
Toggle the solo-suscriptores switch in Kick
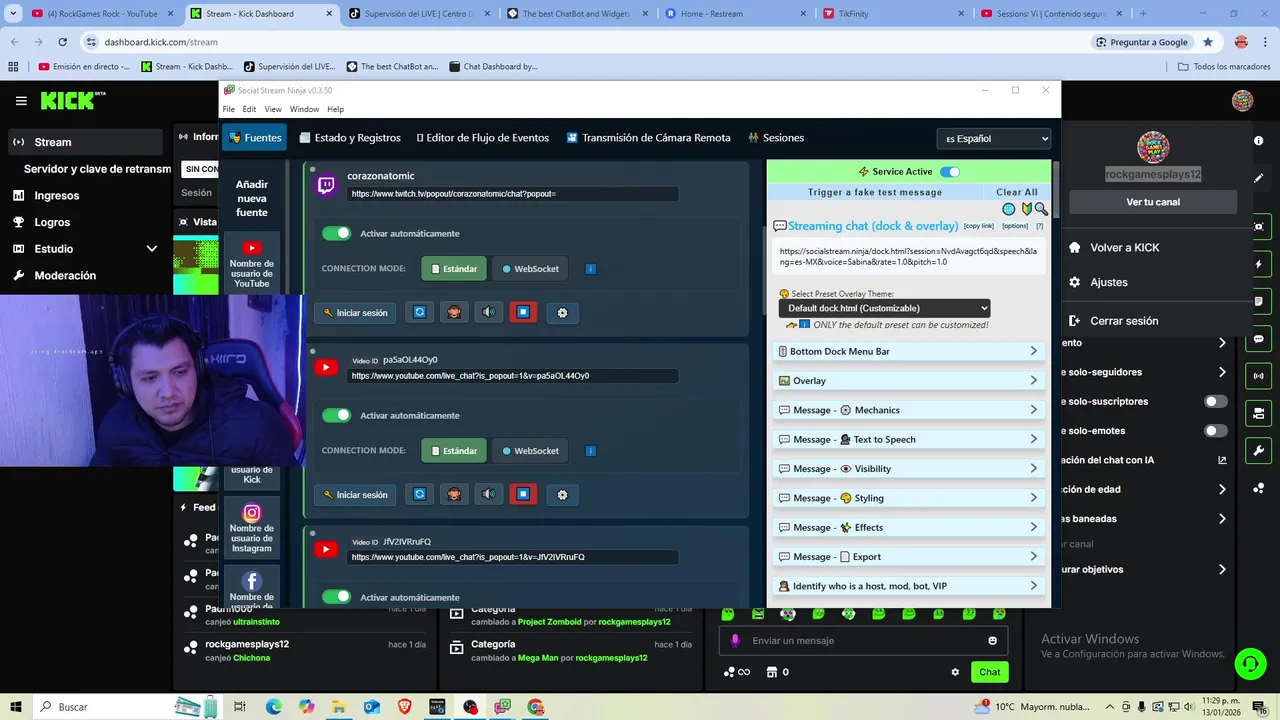coord(1215,402)
